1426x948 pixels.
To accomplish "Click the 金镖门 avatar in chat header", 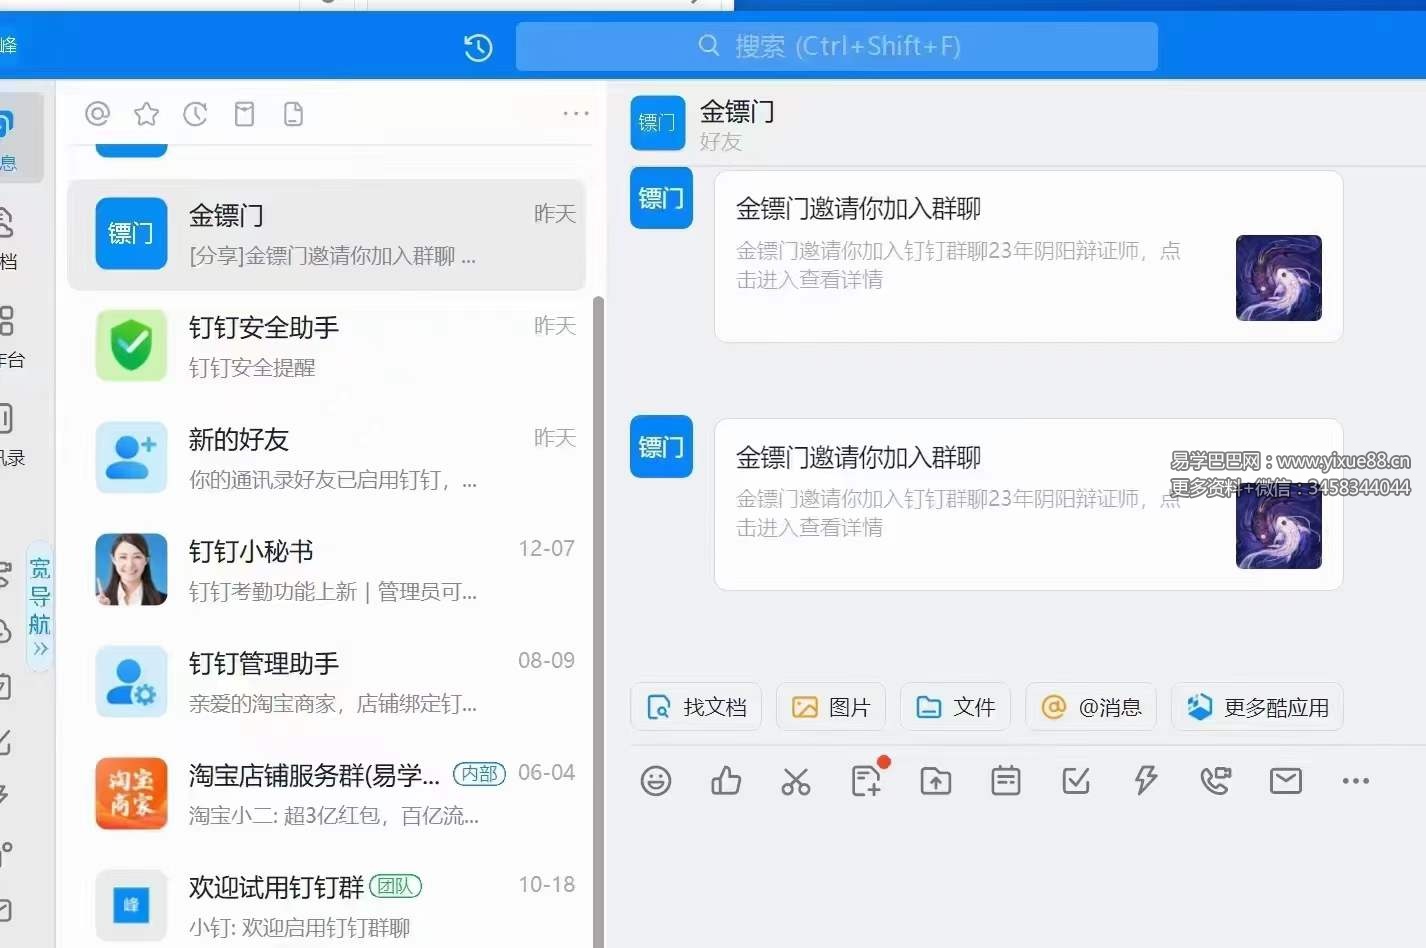I will pos(657,123).
